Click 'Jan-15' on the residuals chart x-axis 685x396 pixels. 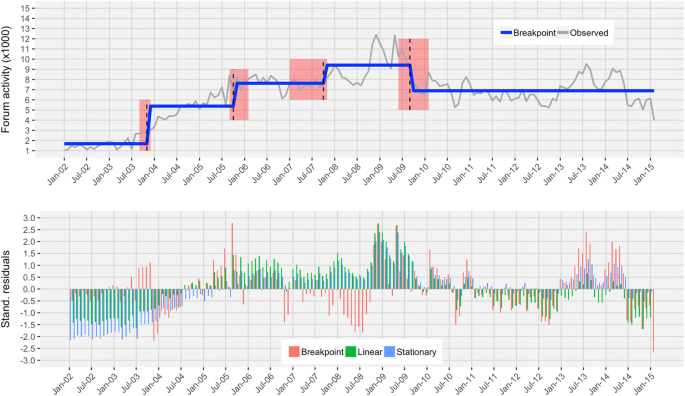click(x=644, y=384)
